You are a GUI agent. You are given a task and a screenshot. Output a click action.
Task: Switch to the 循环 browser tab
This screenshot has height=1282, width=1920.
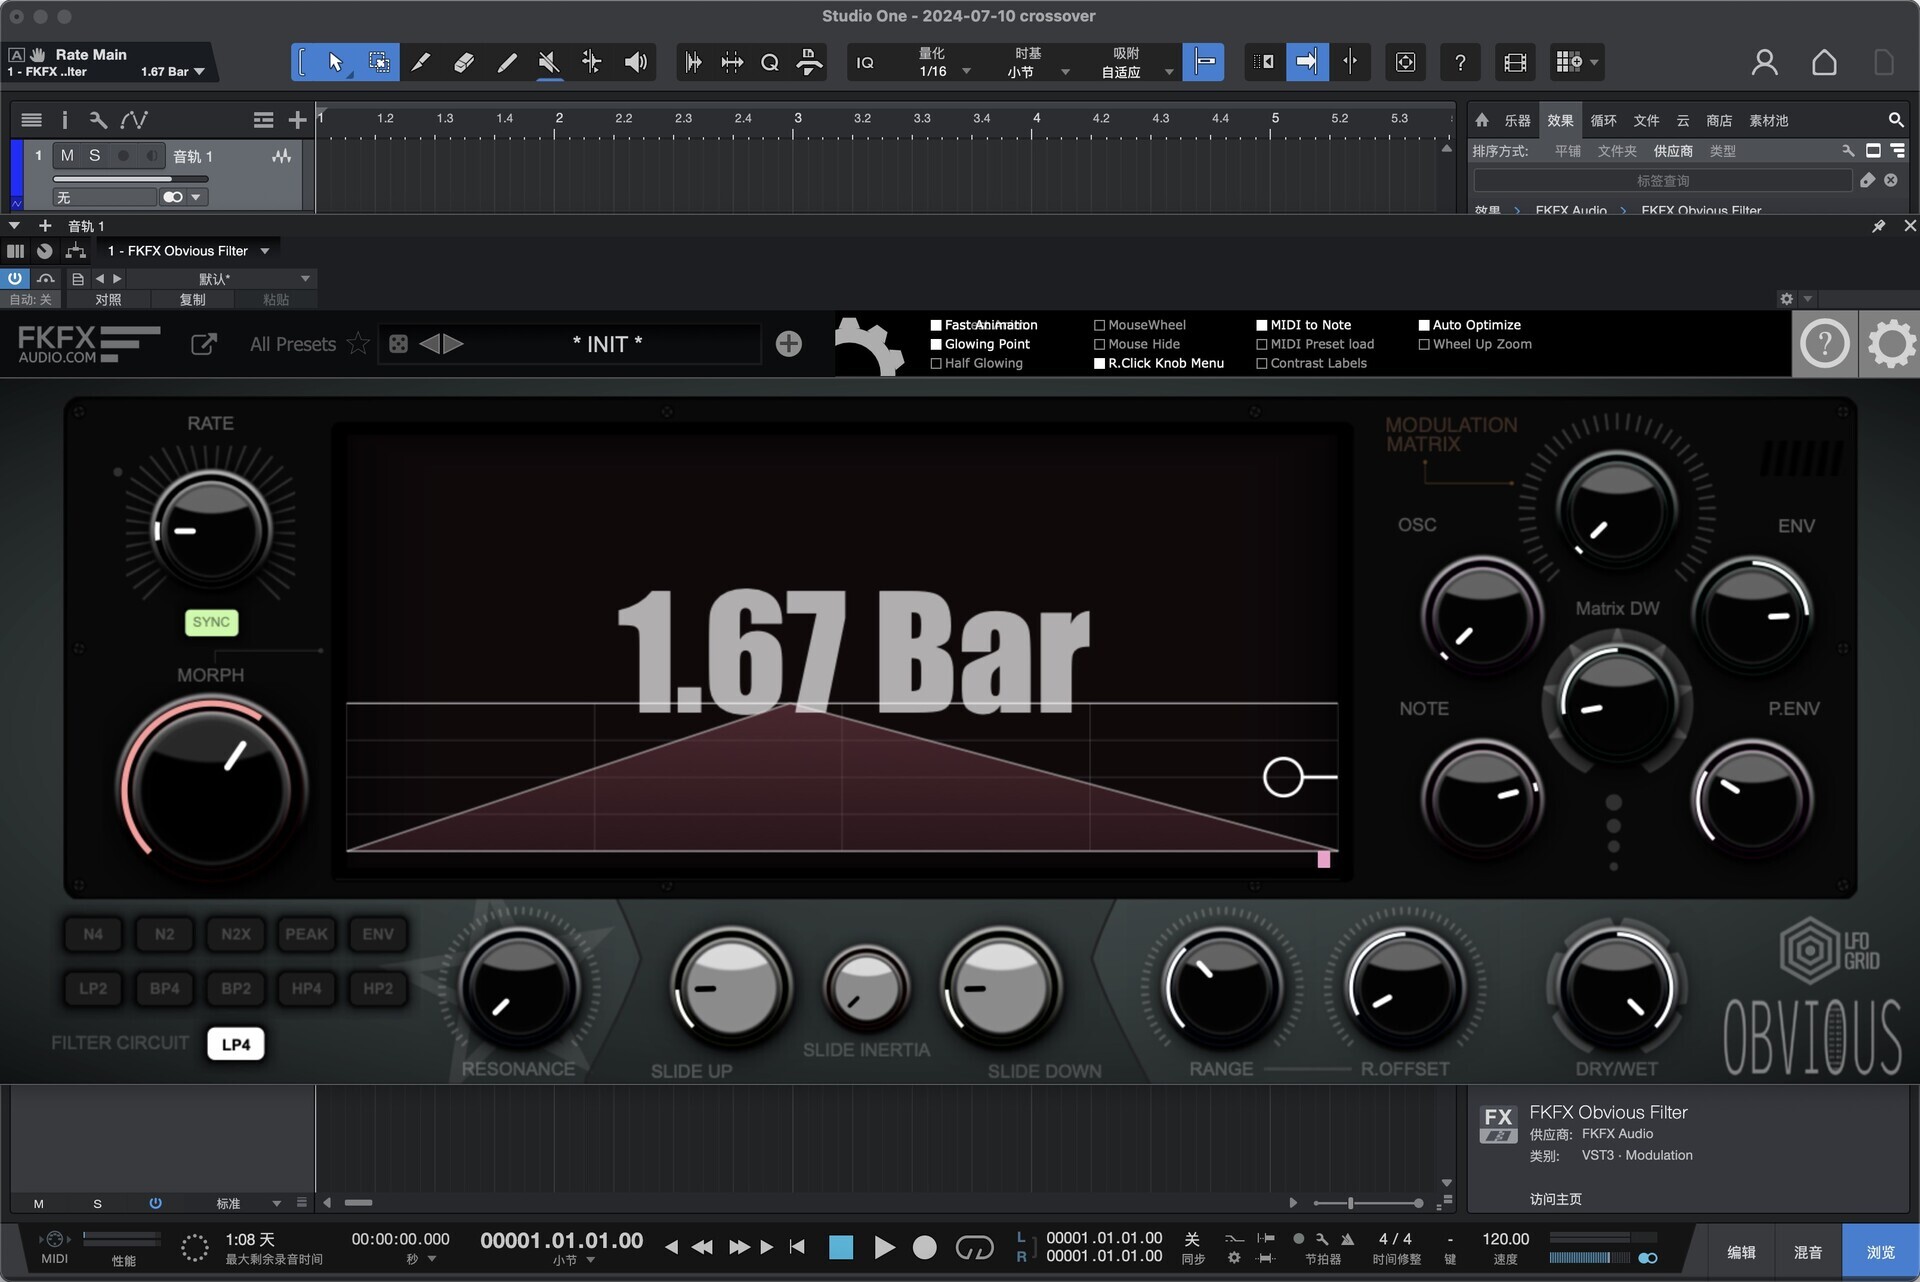point(1603,120)
